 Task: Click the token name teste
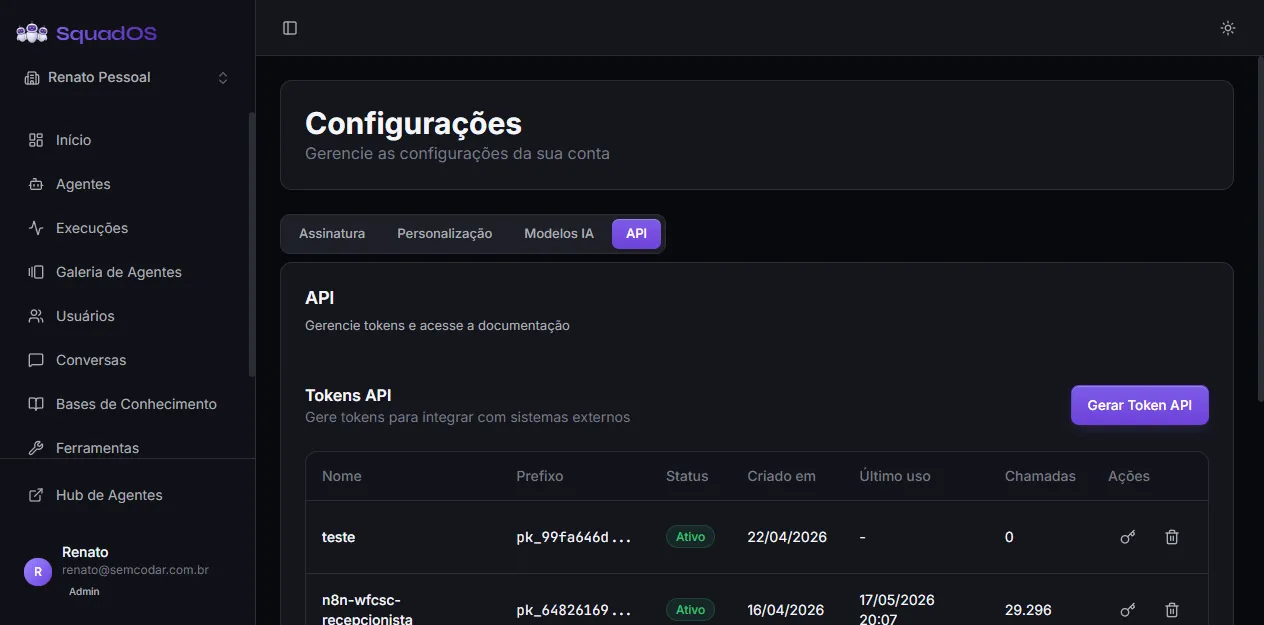click(338, 537)
